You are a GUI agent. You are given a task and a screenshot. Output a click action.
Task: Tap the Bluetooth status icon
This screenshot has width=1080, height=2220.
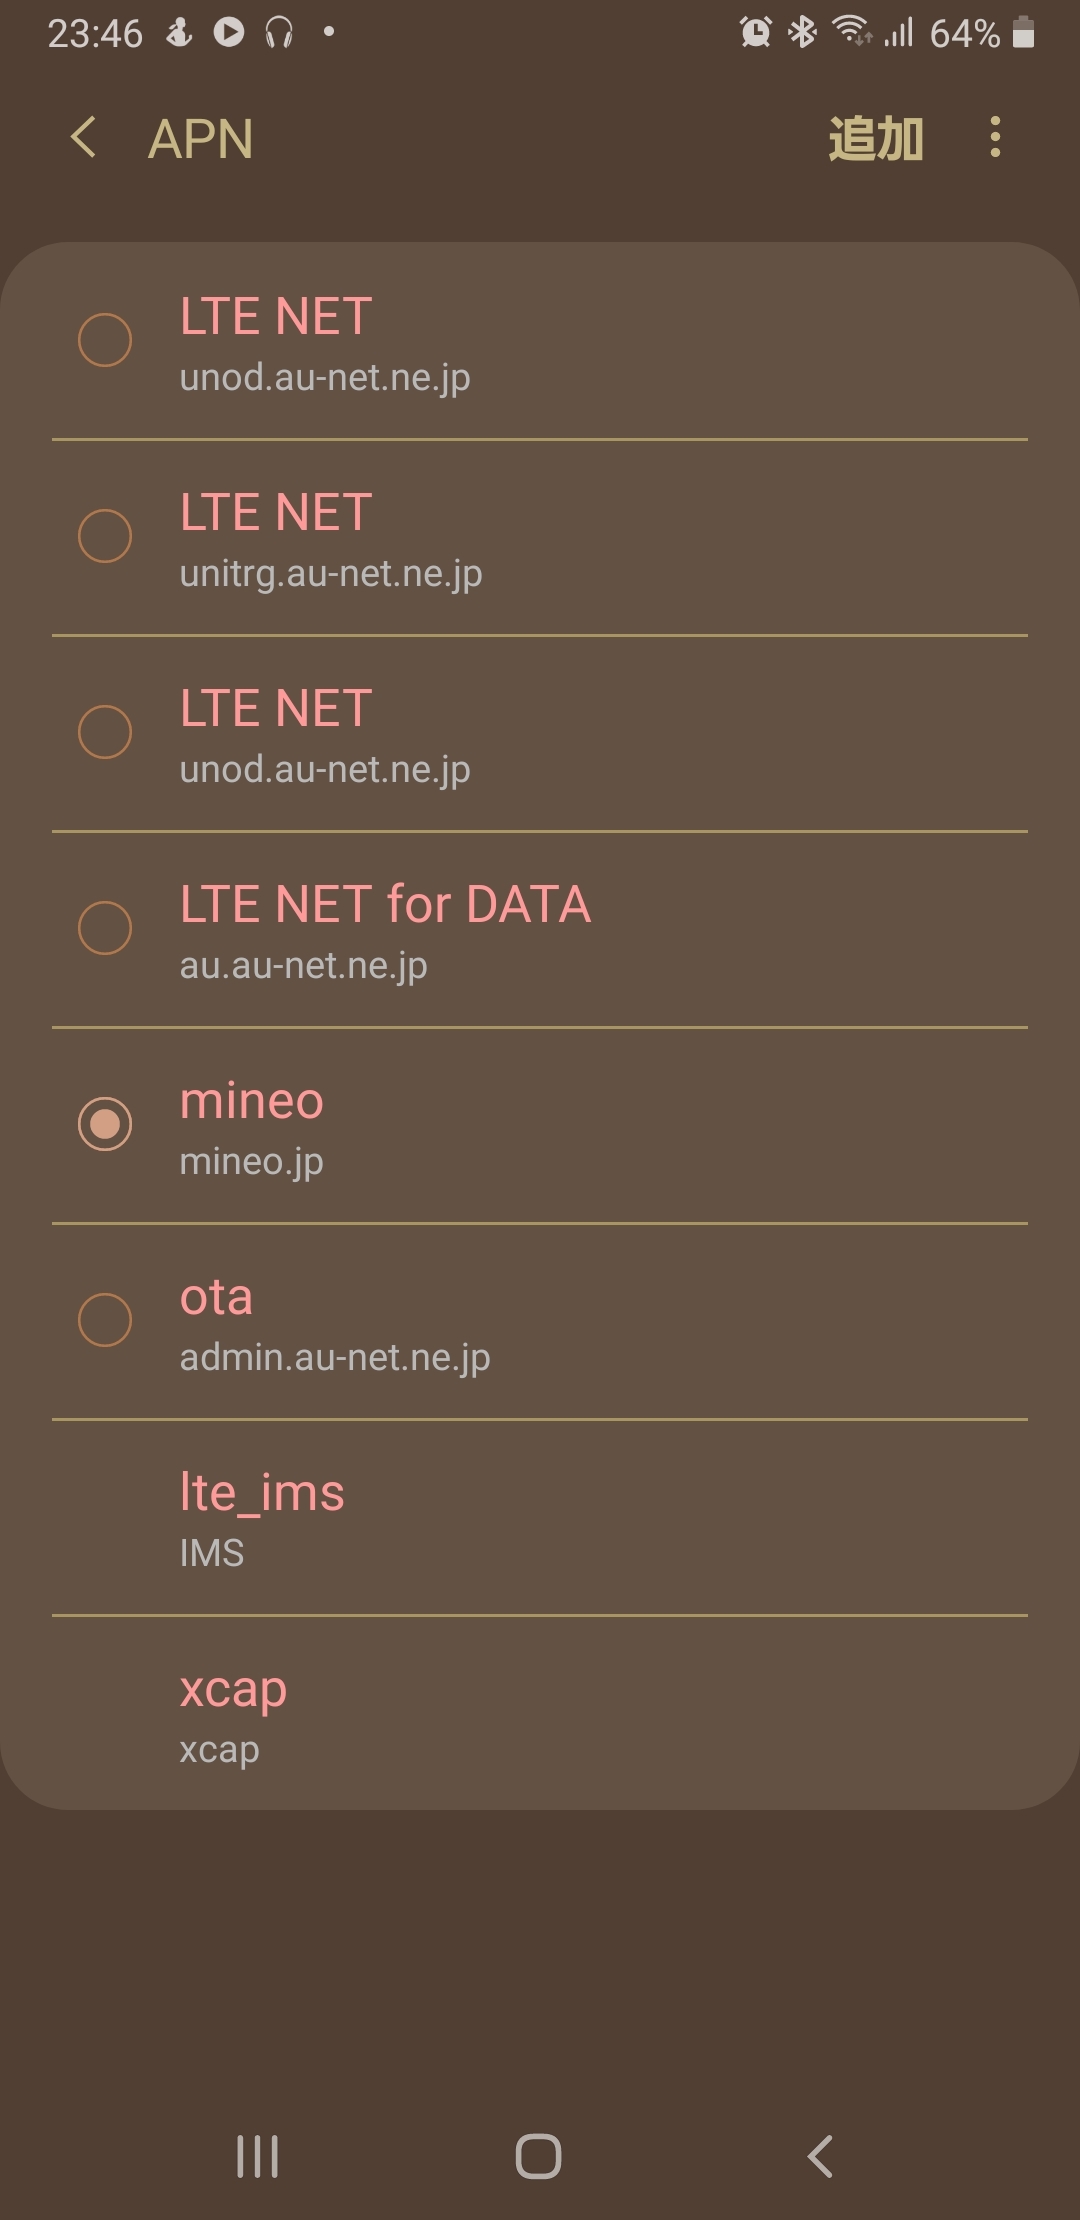802,33
